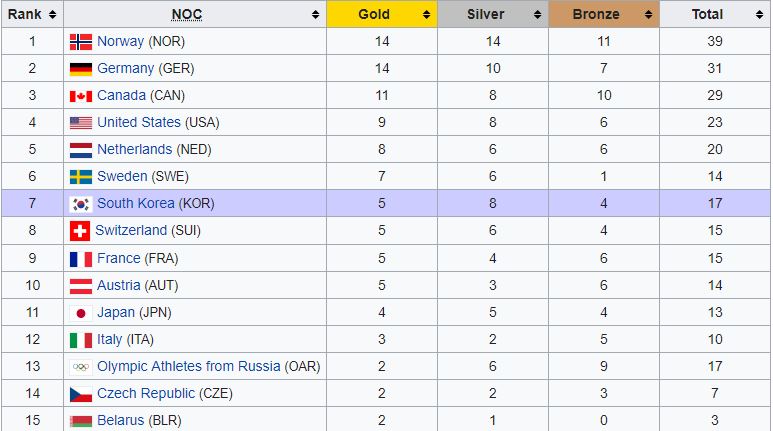
Task: Sort by Silver medal count arrows
Action: pyautogui.click(x=538, y=15)
